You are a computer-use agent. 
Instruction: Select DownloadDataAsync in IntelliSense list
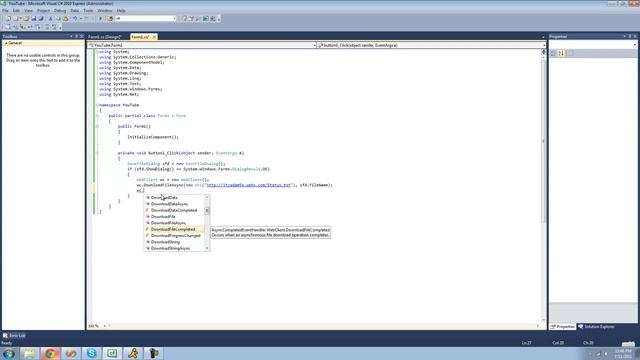click(174, 204)
